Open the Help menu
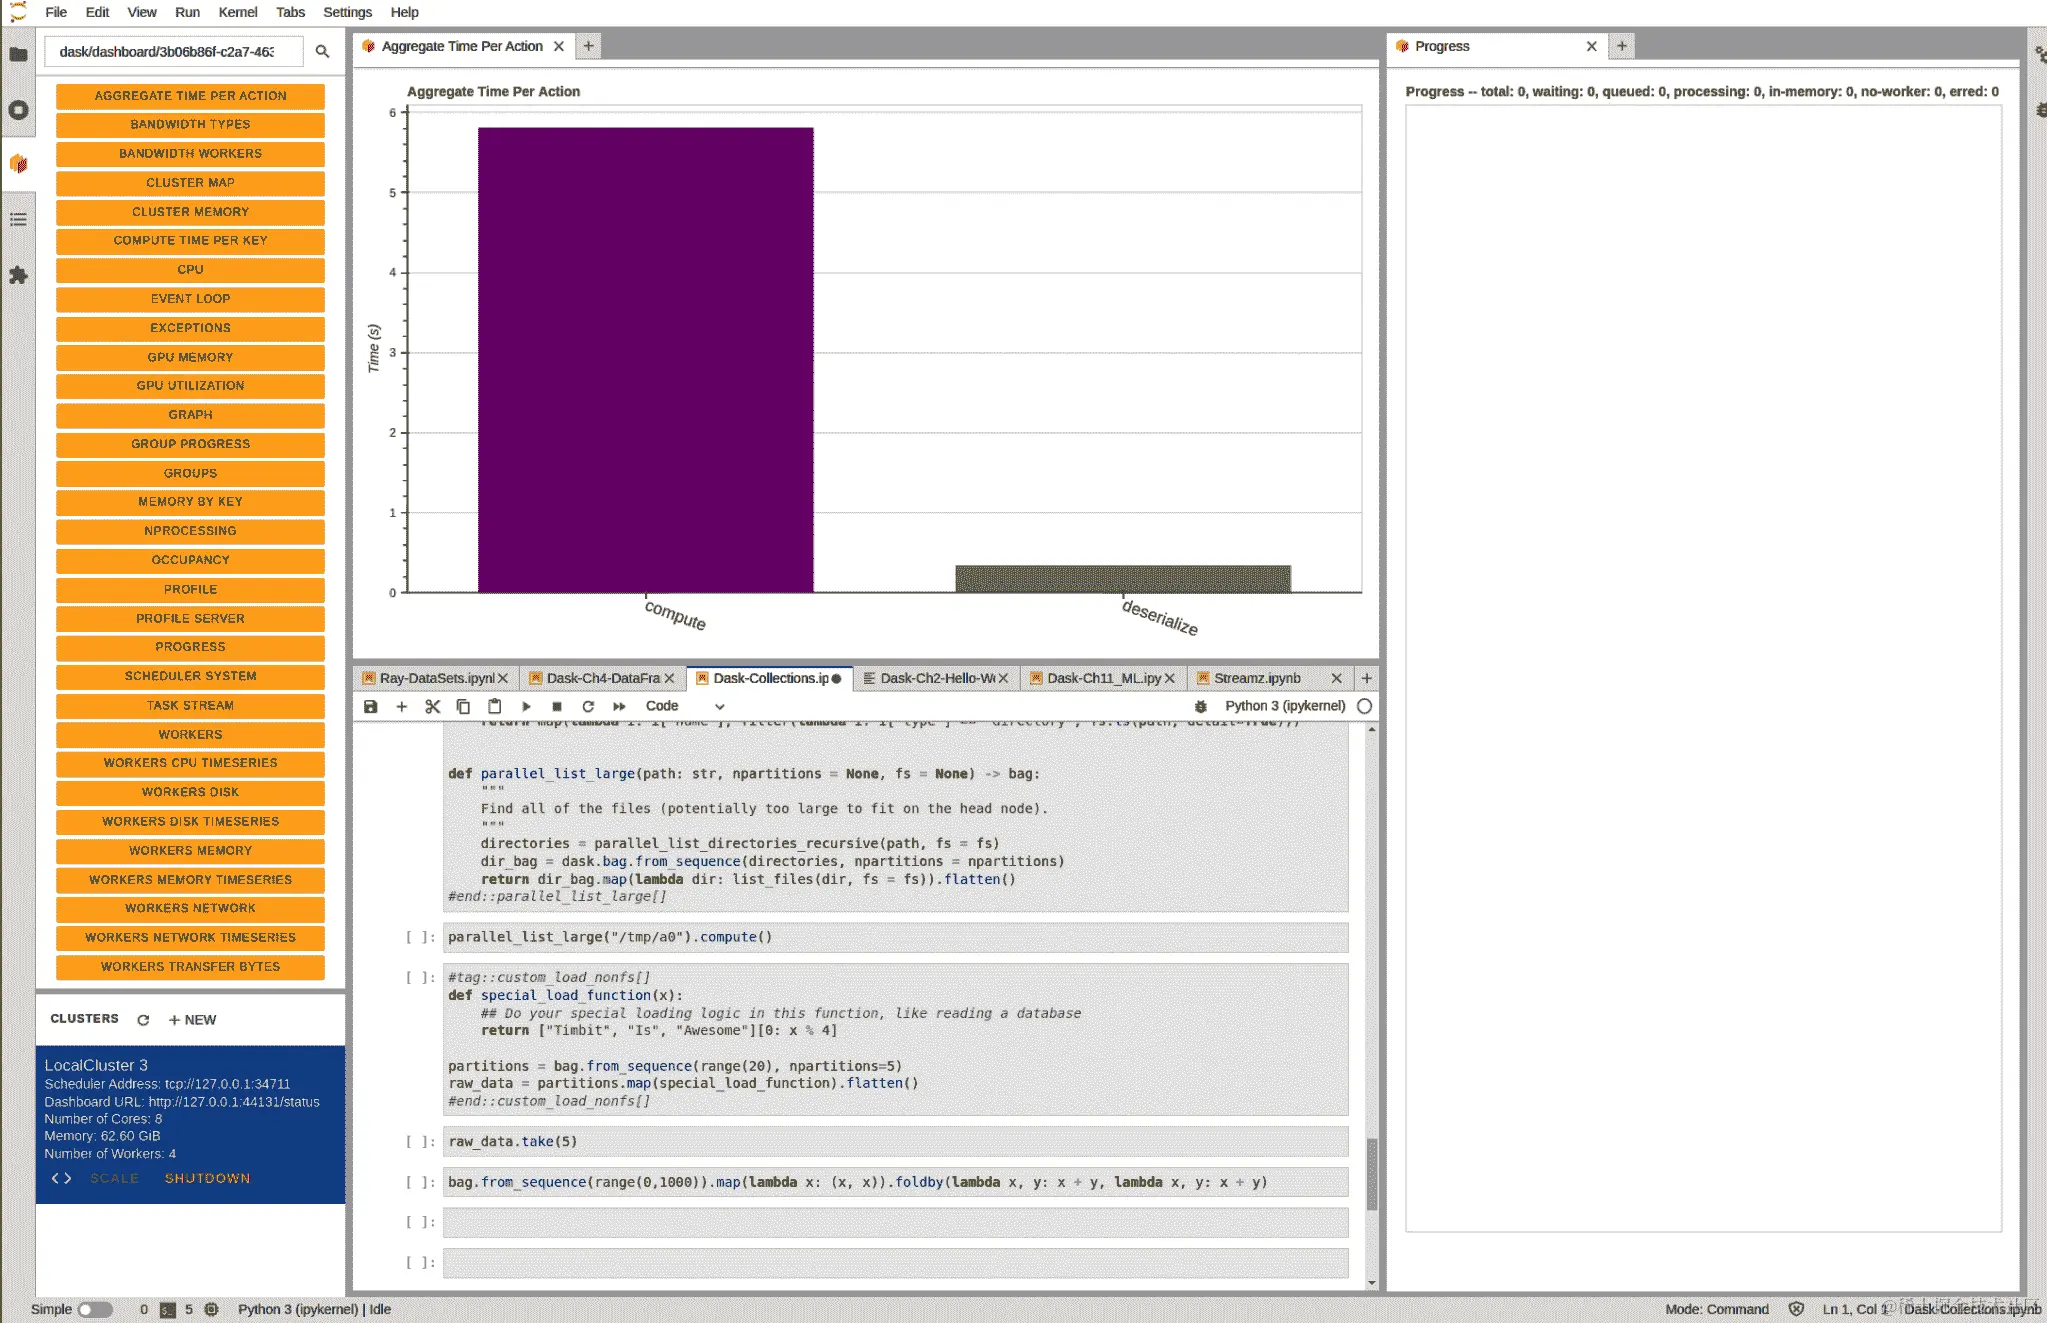The width and height of the screenshot is (2047, 1323). pos(404,12)
